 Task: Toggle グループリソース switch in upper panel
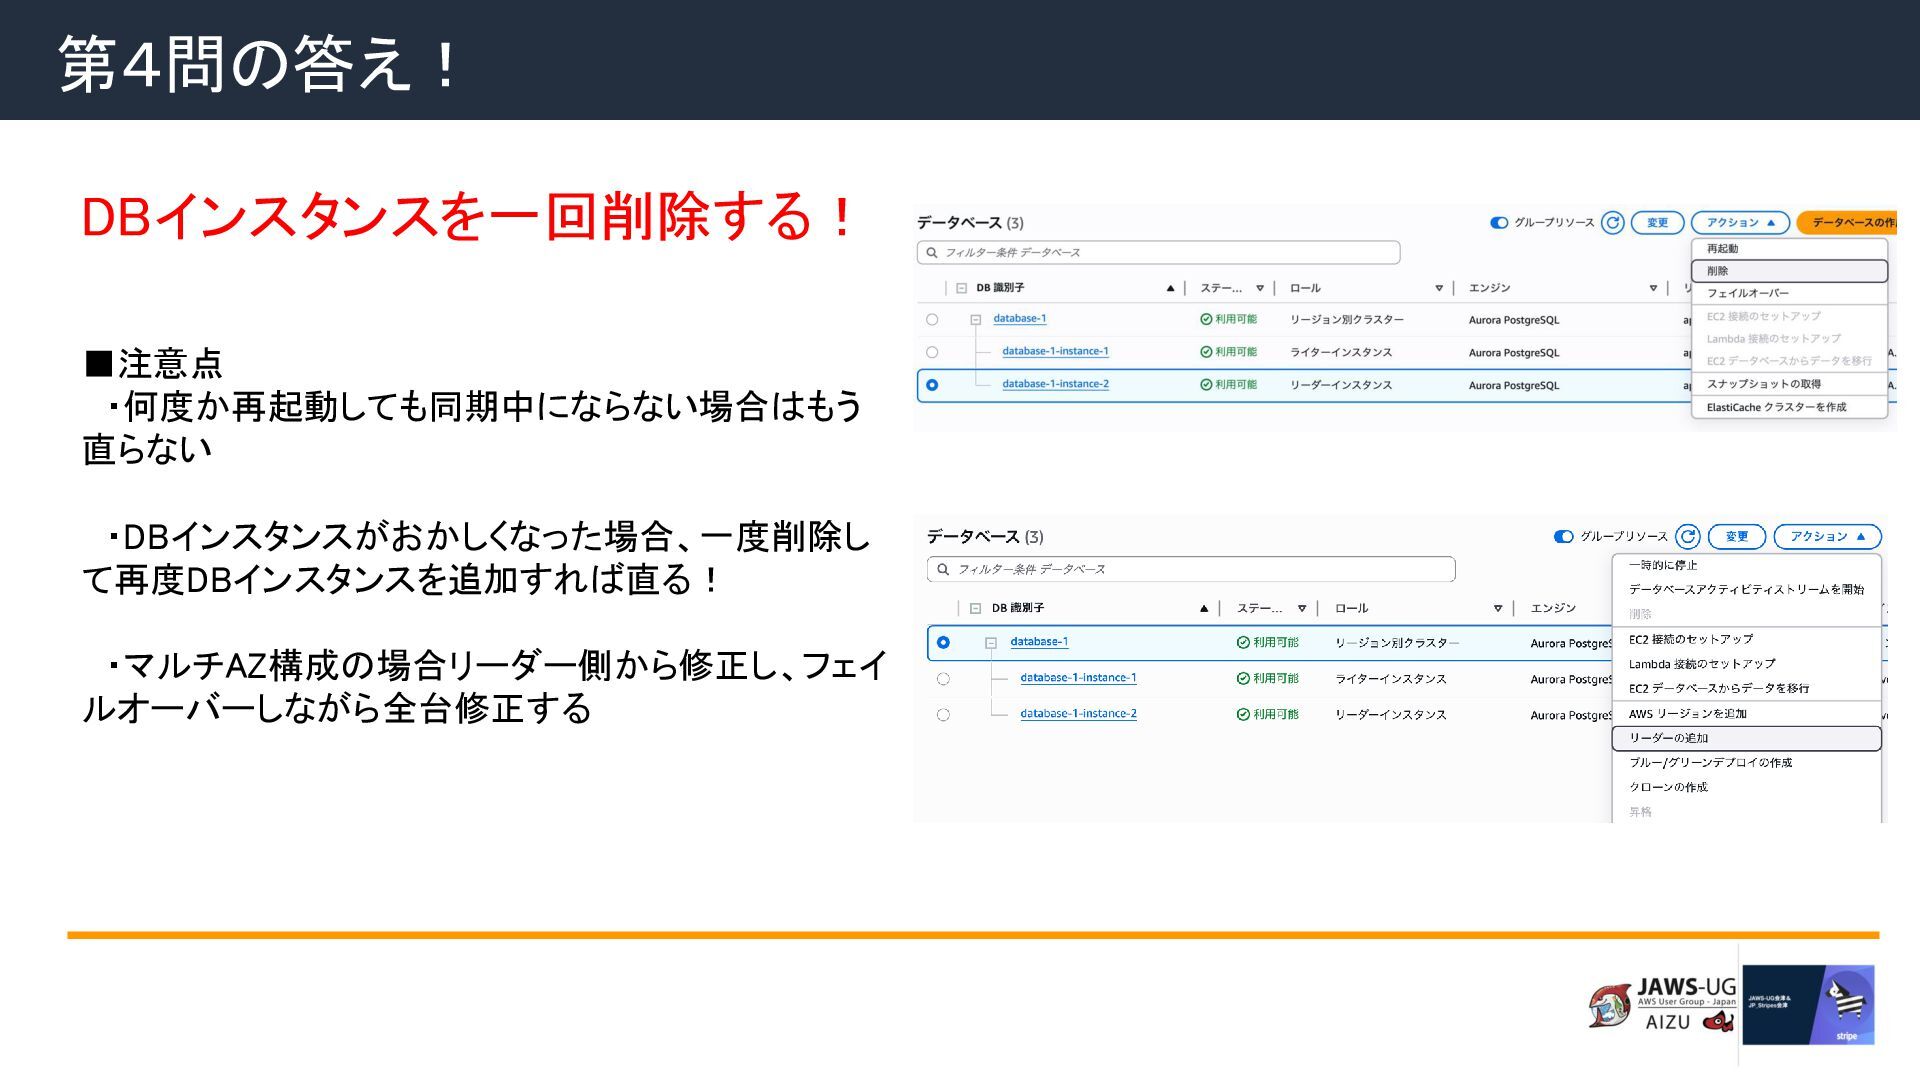[x=1499, y=223]
